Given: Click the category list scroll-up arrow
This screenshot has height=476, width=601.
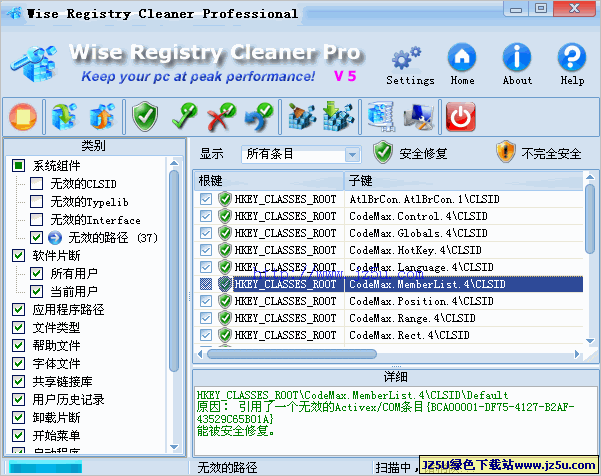Looking at the screenshot, I should [x=174, y=163].
